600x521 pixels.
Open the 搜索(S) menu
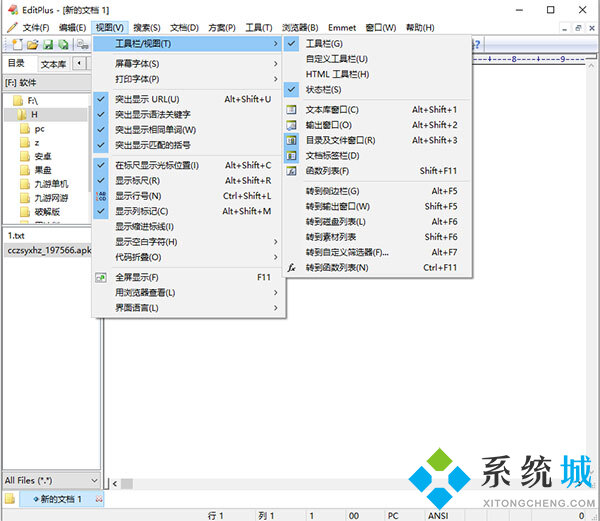(x=147, y=28)
